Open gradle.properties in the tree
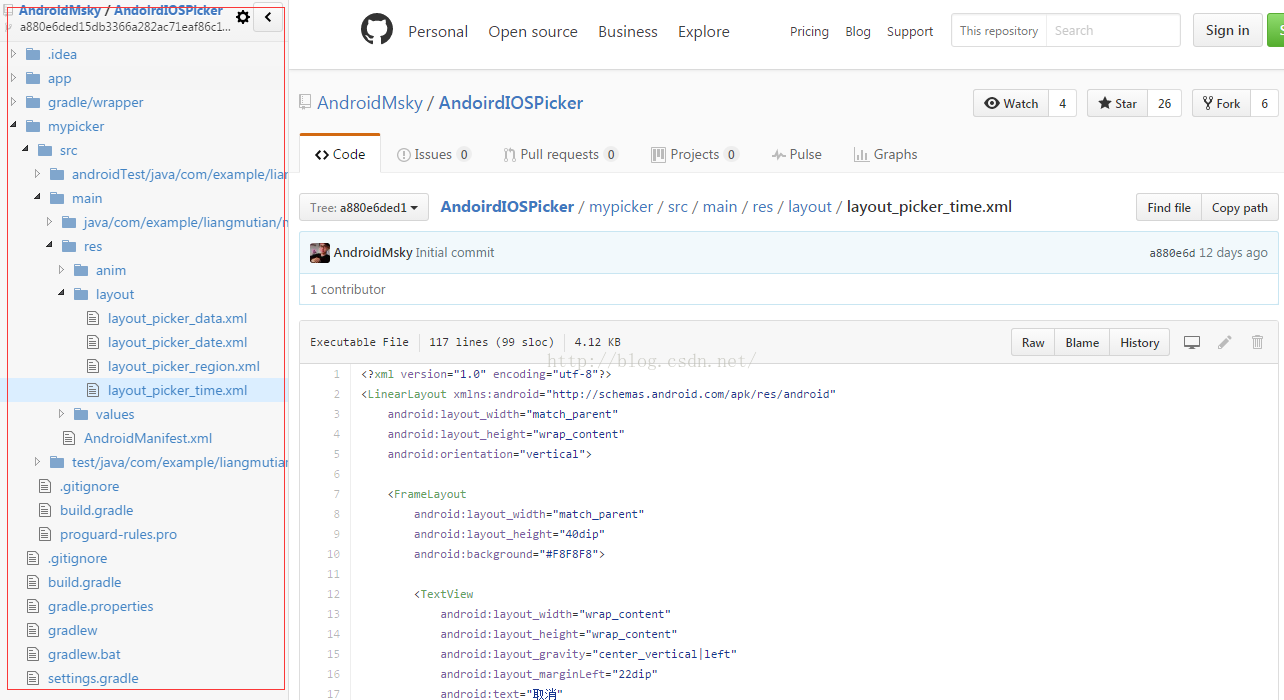 (x=101, y=606)
